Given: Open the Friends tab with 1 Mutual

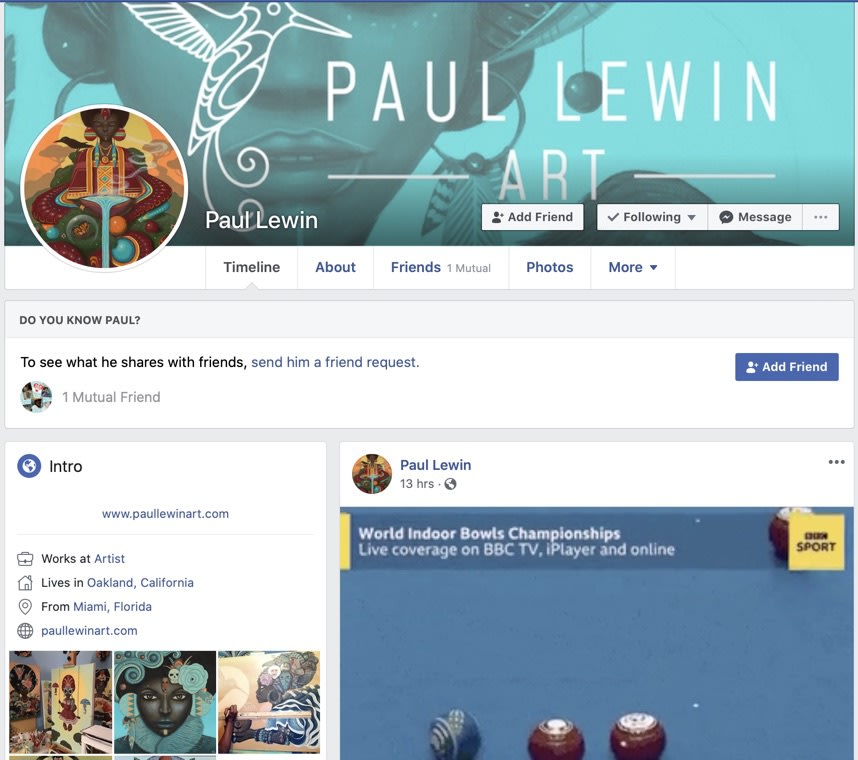Looking at the screenshot, I should [x=440, y=268].
